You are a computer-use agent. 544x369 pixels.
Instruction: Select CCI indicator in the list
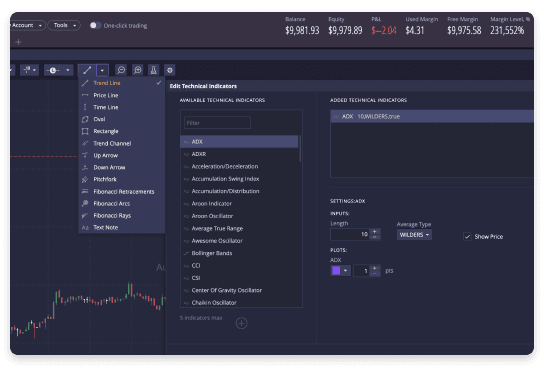[239, 266]
